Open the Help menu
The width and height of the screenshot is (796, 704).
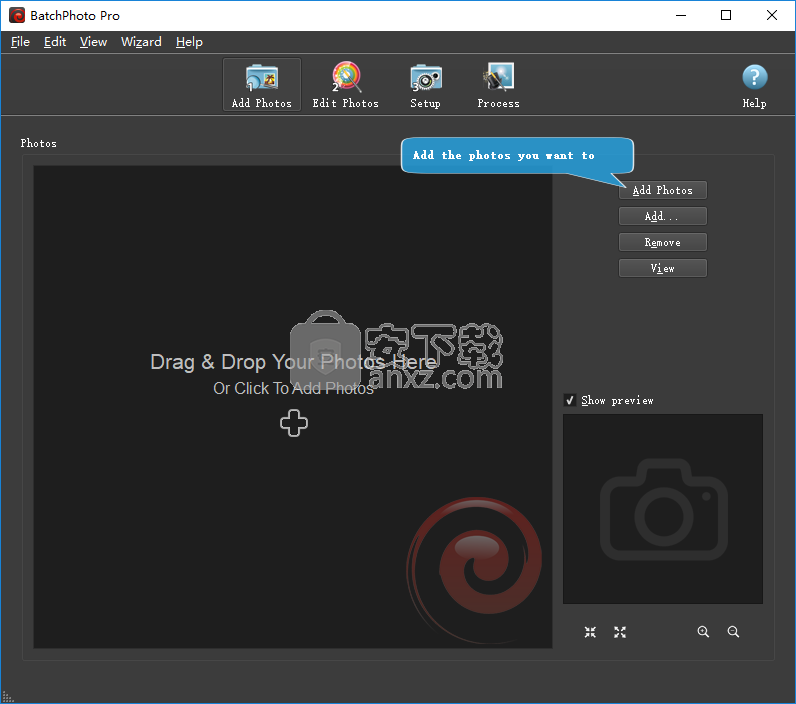(189, 42)
